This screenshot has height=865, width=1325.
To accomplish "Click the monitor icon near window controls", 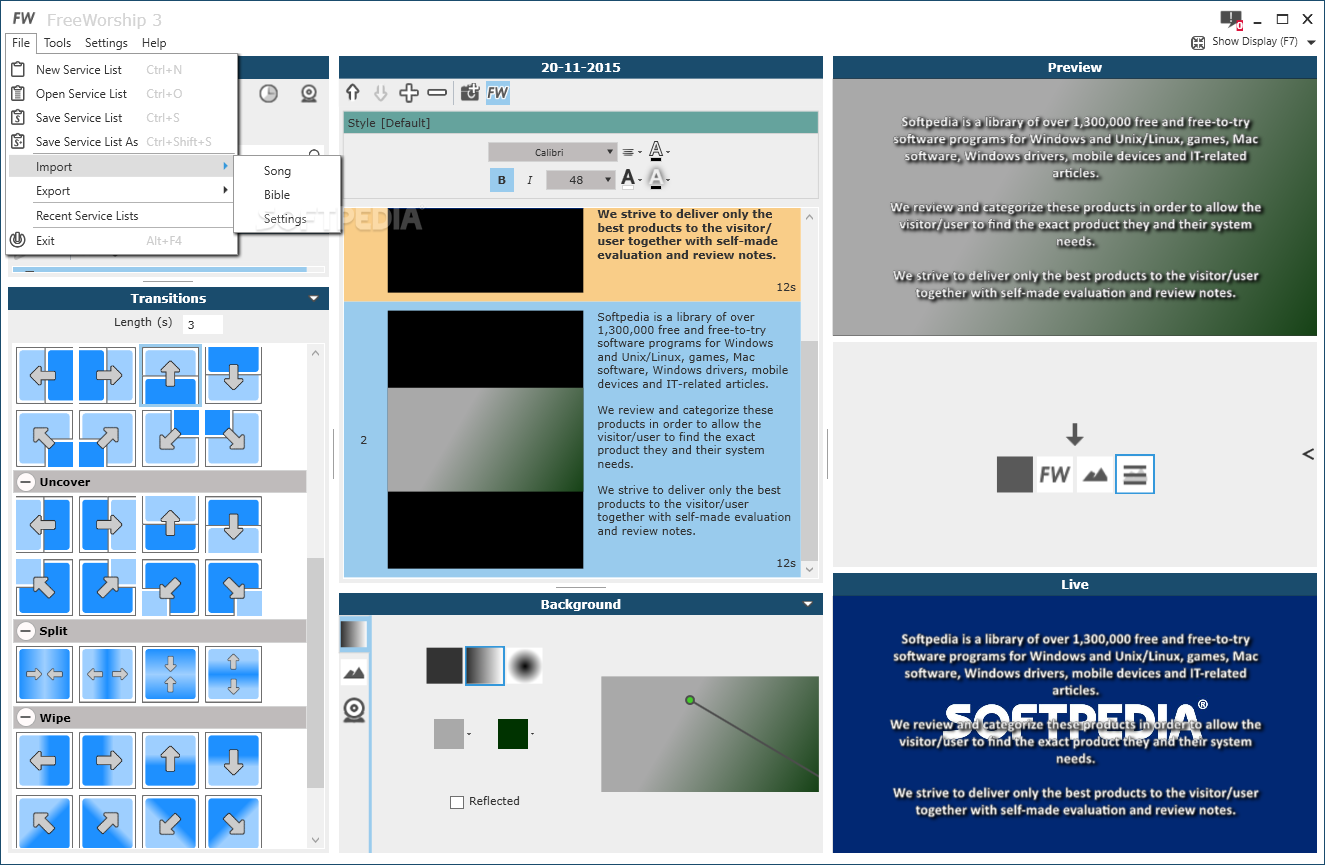I will [x=1231, y=19].
